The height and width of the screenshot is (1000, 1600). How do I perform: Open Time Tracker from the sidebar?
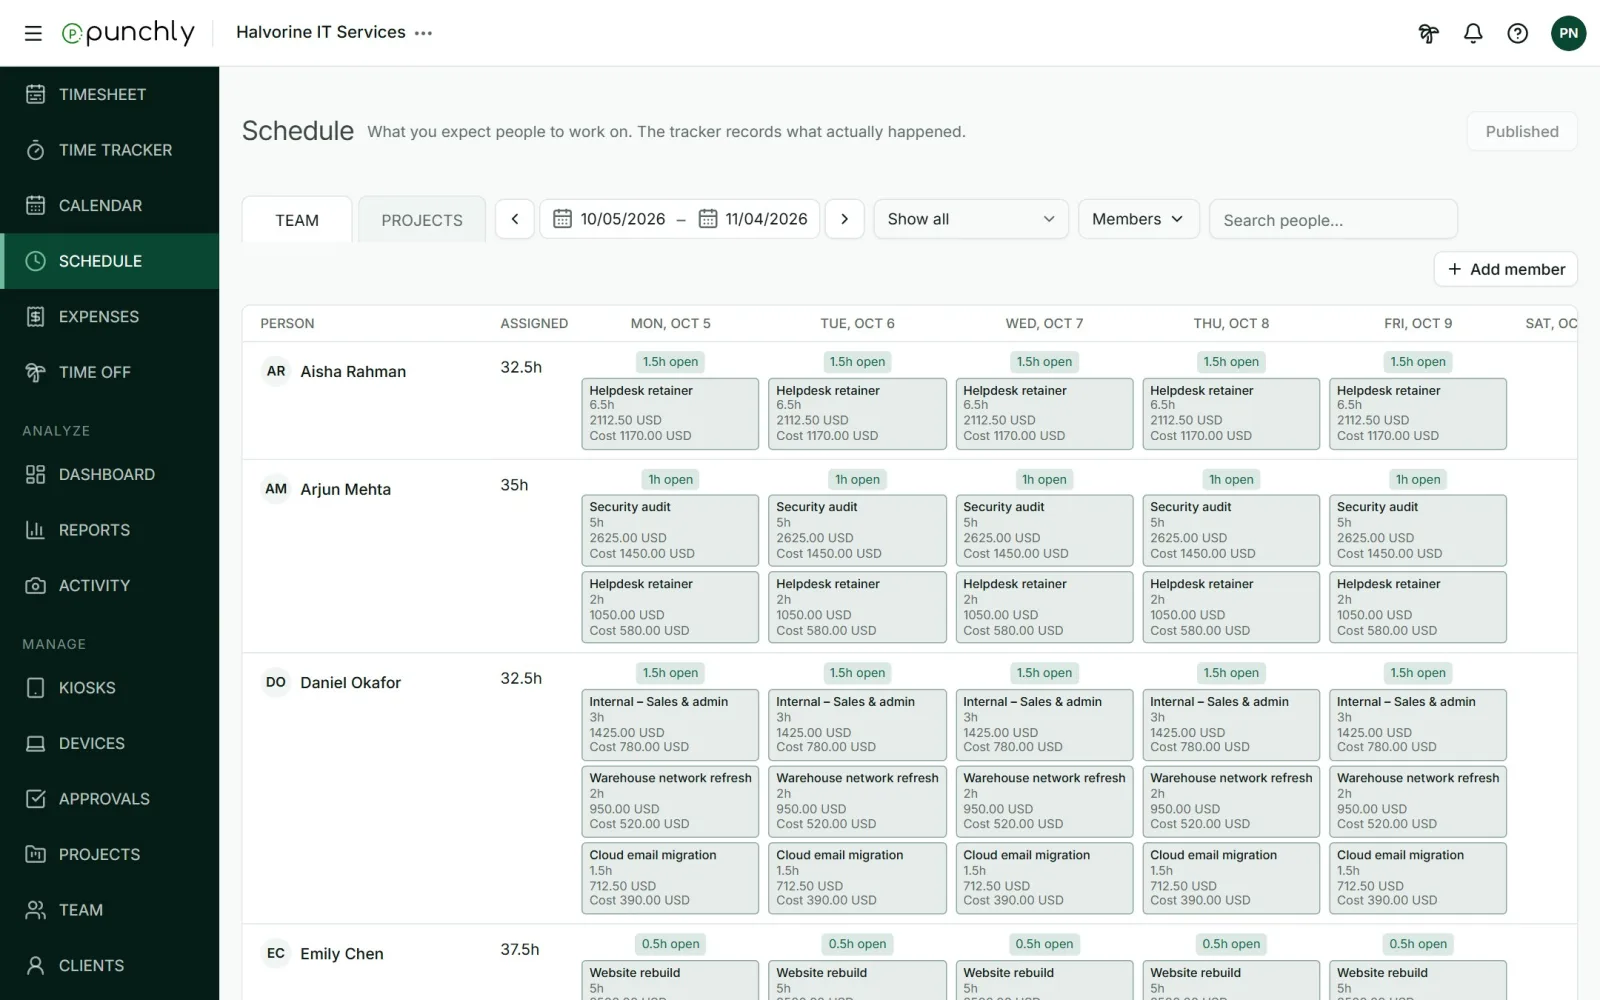(110, 150)
